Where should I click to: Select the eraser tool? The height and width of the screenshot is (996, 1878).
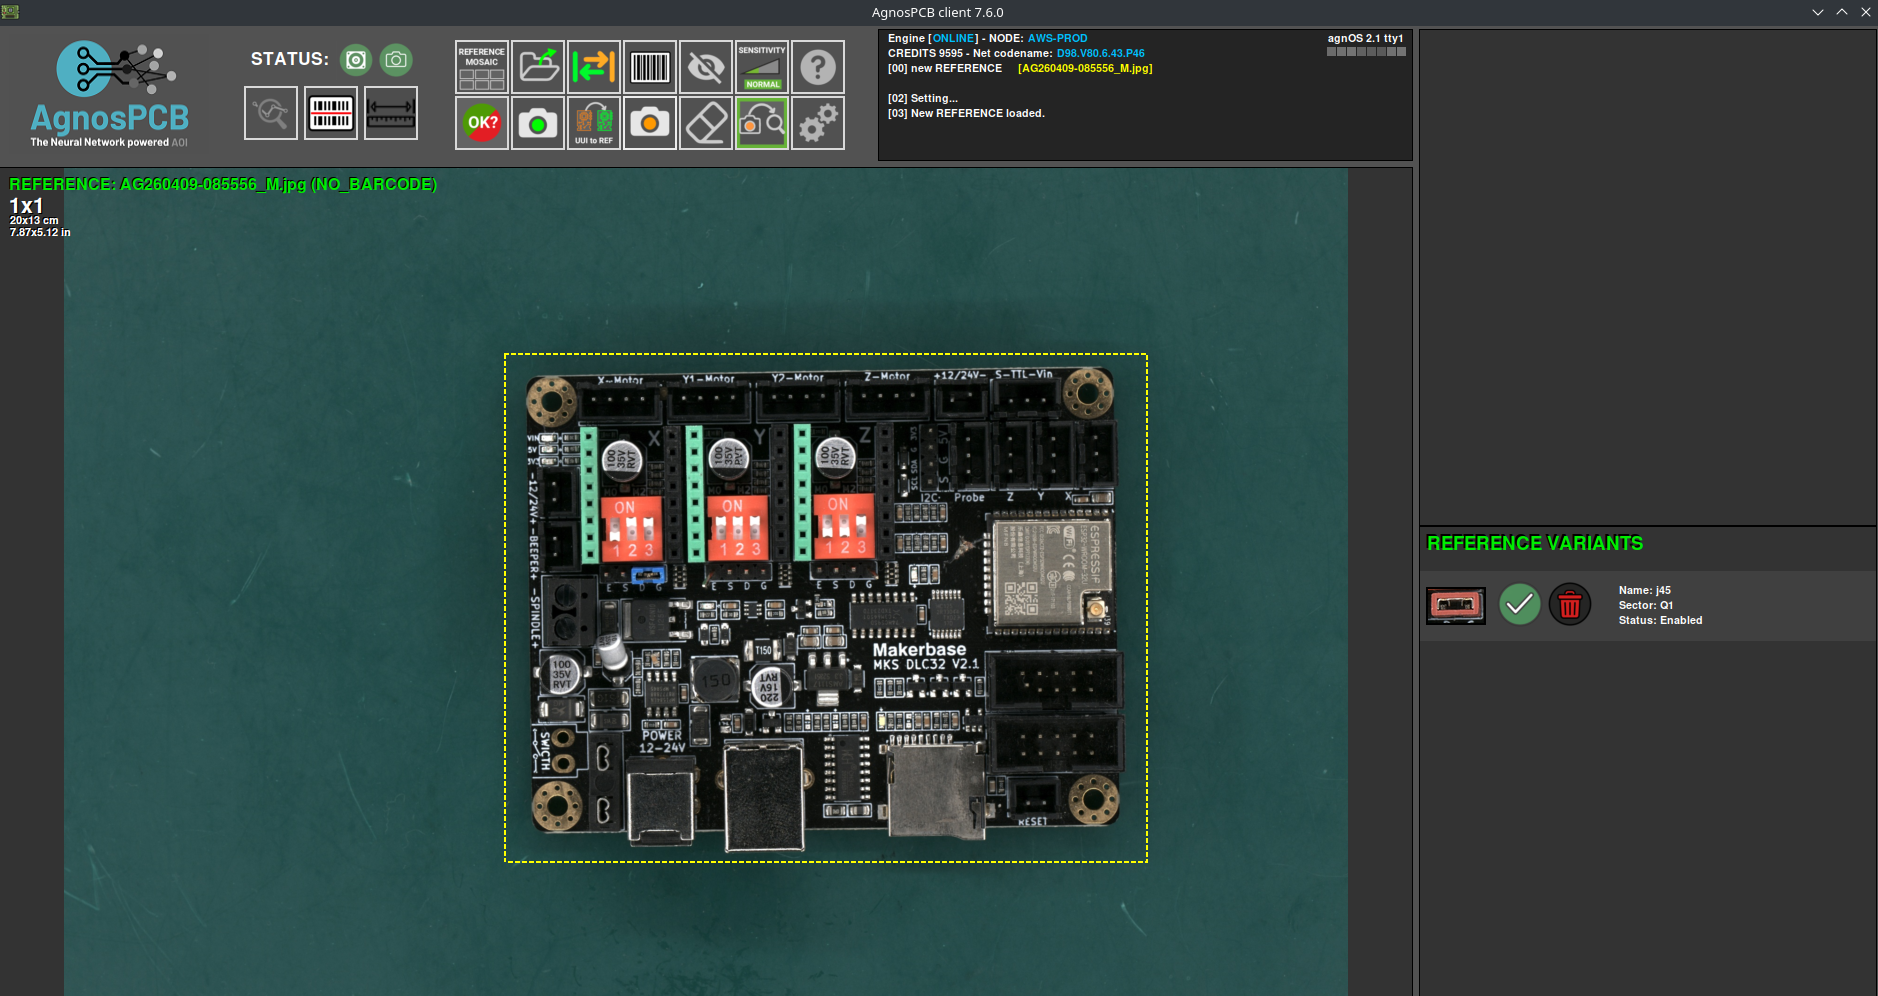(706, 123)
